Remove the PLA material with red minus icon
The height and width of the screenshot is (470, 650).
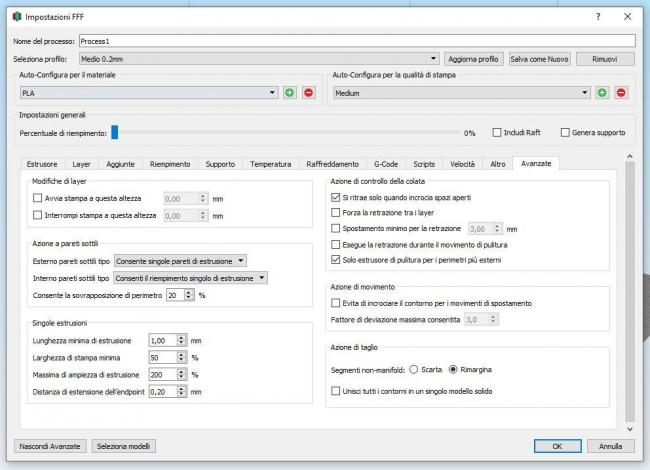click(308, 93)
